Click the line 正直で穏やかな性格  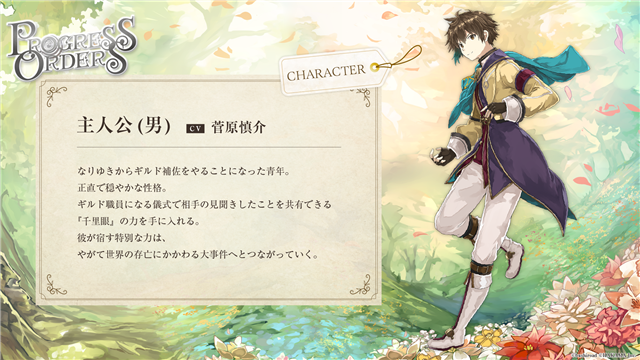122,188
